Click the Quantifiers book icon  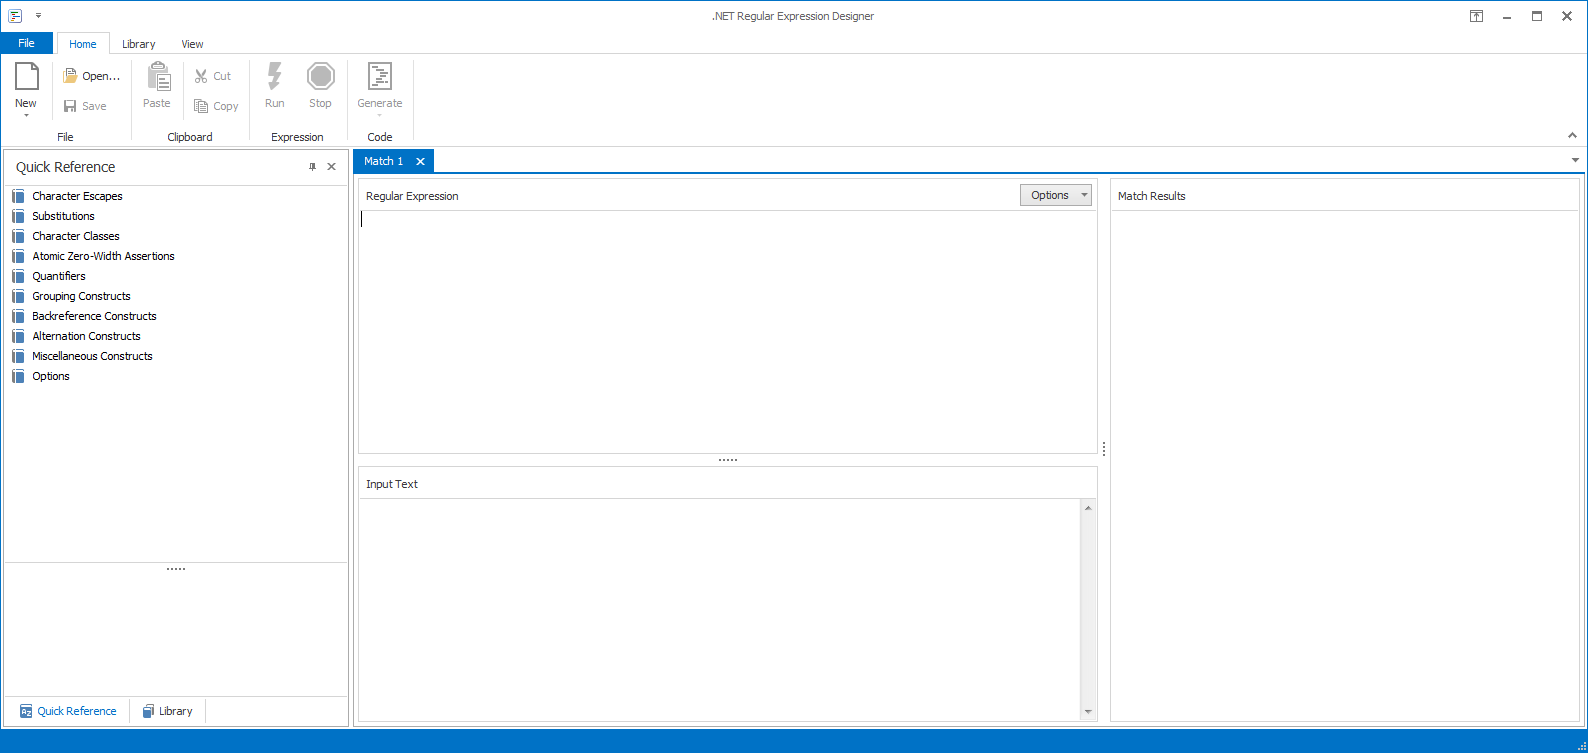(18, 276)
